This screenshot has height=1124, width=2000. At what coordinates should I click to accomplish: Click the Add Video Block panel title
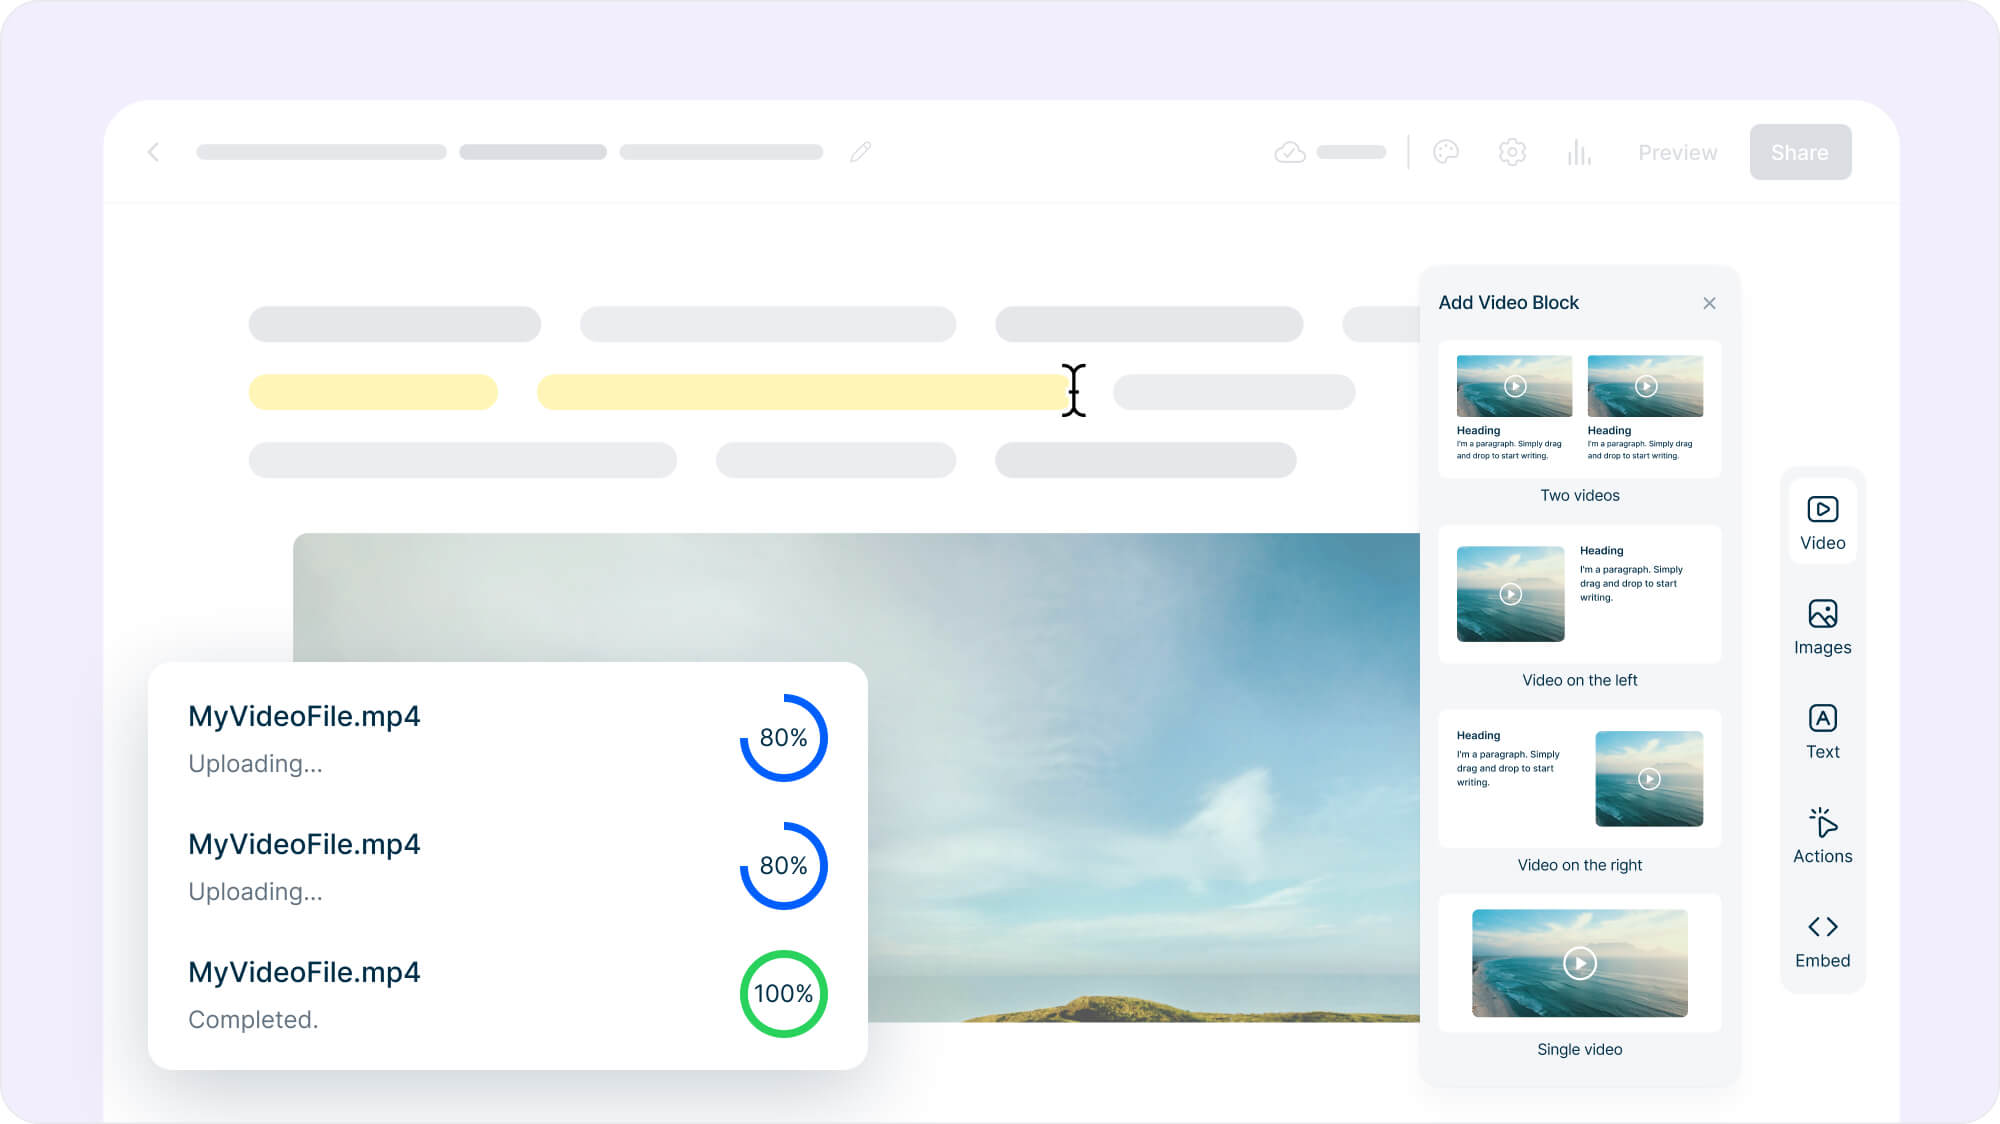pos(1508,302)
